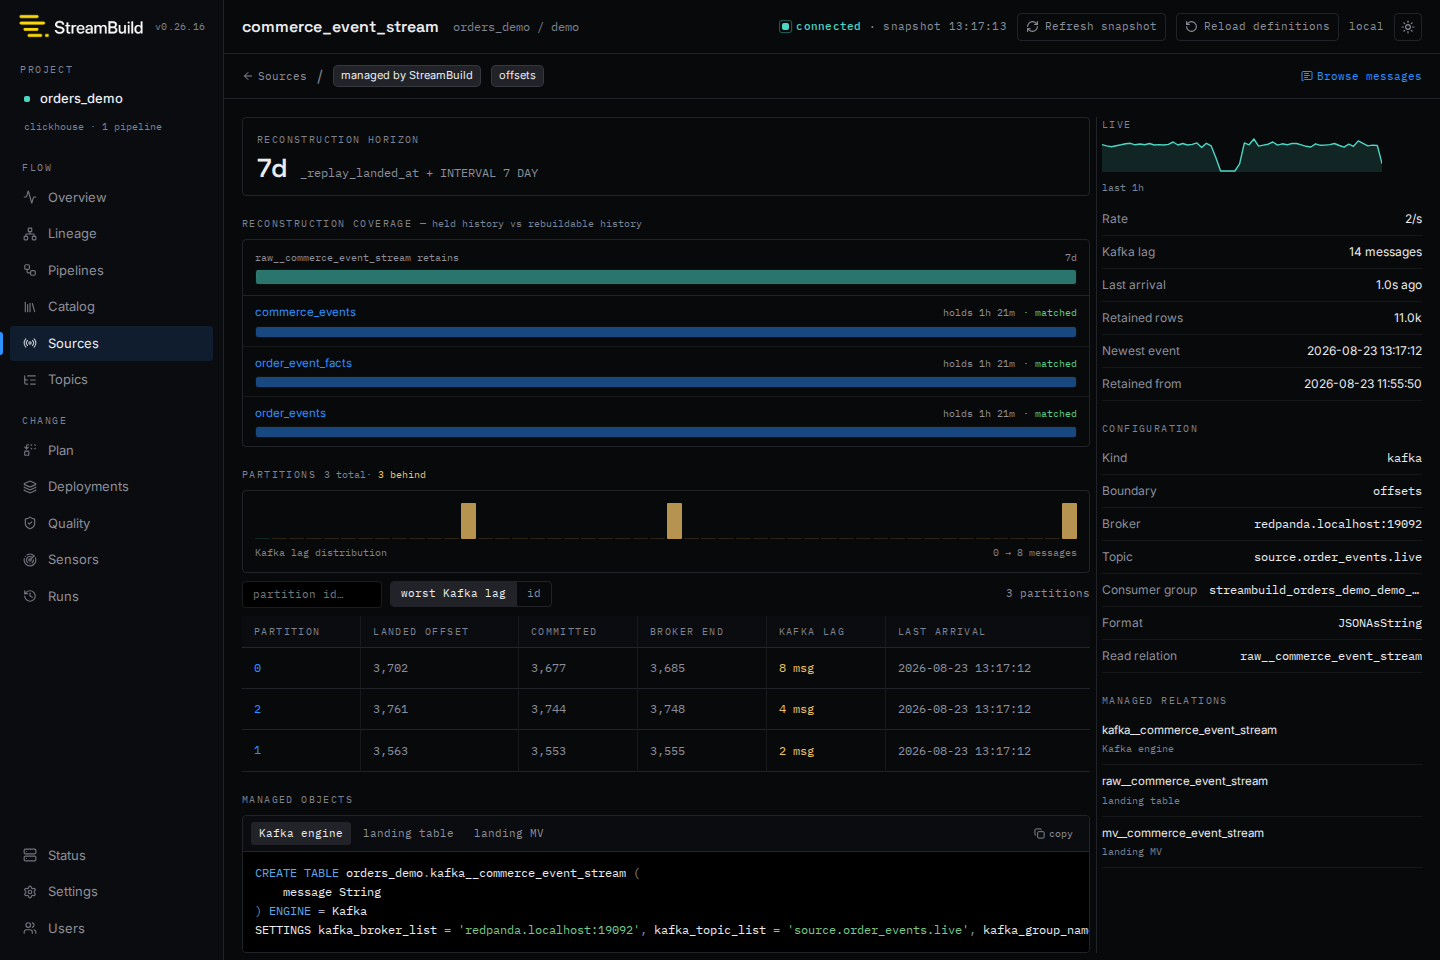Image resolution: width=1440 pixels, height=960 pixels.
Task: Sort partitions by worst Kafka lag
Action: click(x=453, y=594)
